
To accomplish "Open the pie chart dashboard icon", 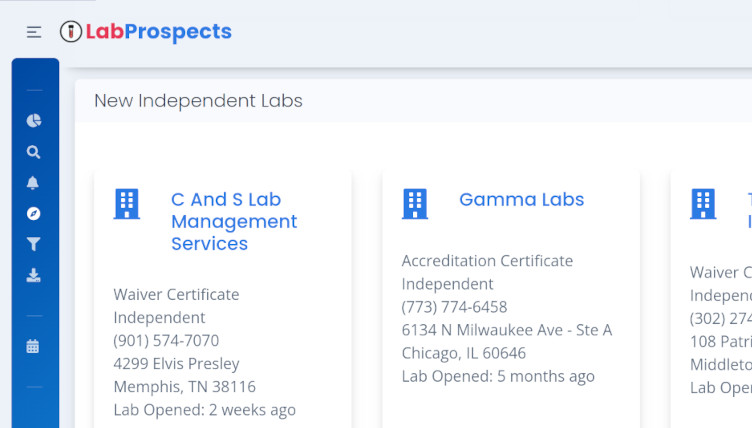I will pos(34,120).
